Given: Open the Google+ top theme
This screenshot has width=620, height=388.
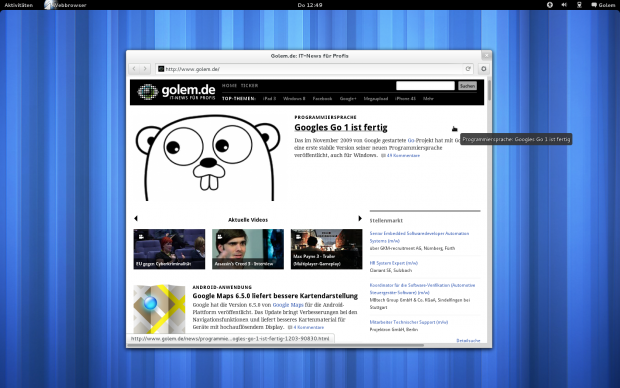Looking at the screenshot, I should tap(348, 98).
